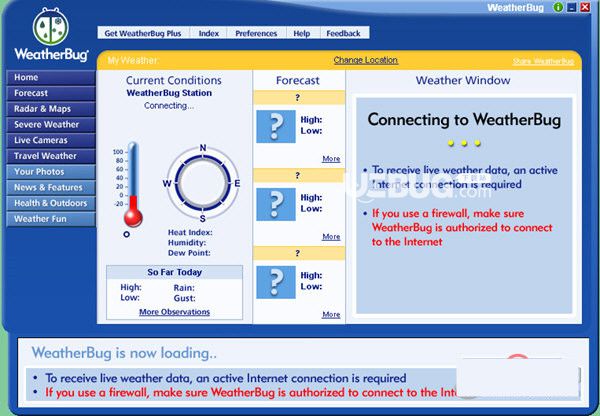Open Preferences
This screenshot has height=416, width=600.
pos(256,33)
